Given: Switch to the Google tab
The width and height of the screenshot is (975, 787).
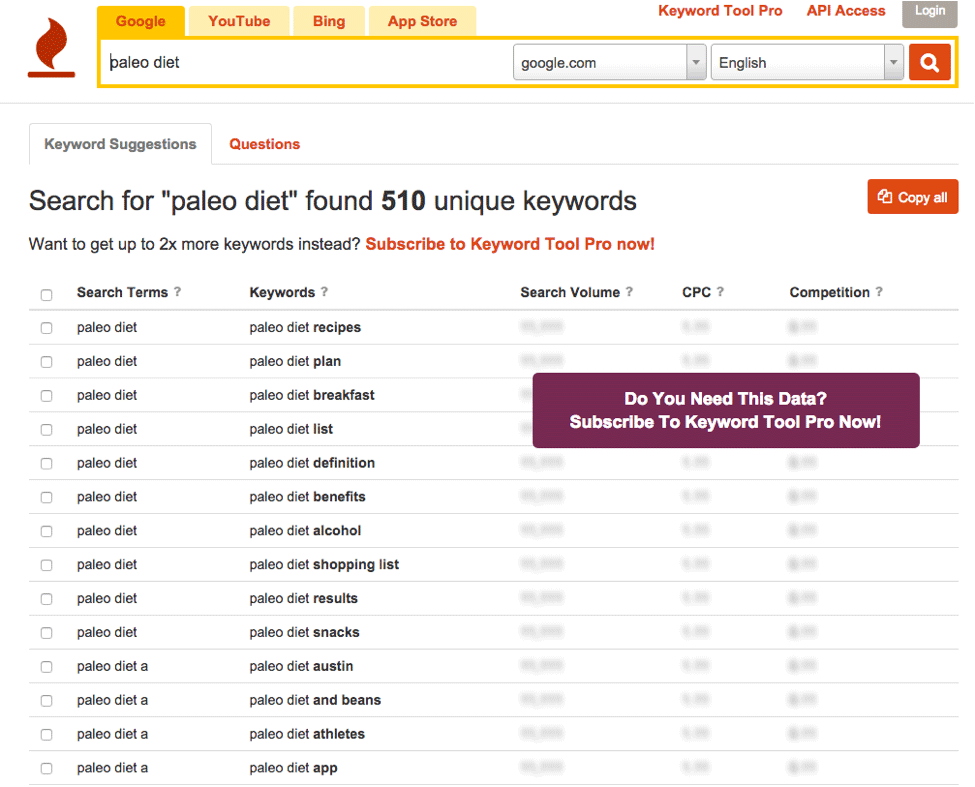Looking at the screenshot, I should pyautogui.click(x=141, y=21).
